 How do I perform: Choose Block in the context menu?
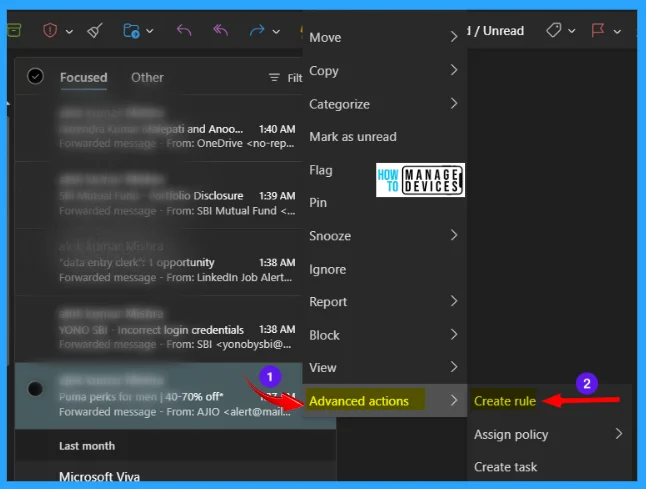point(385,335)
